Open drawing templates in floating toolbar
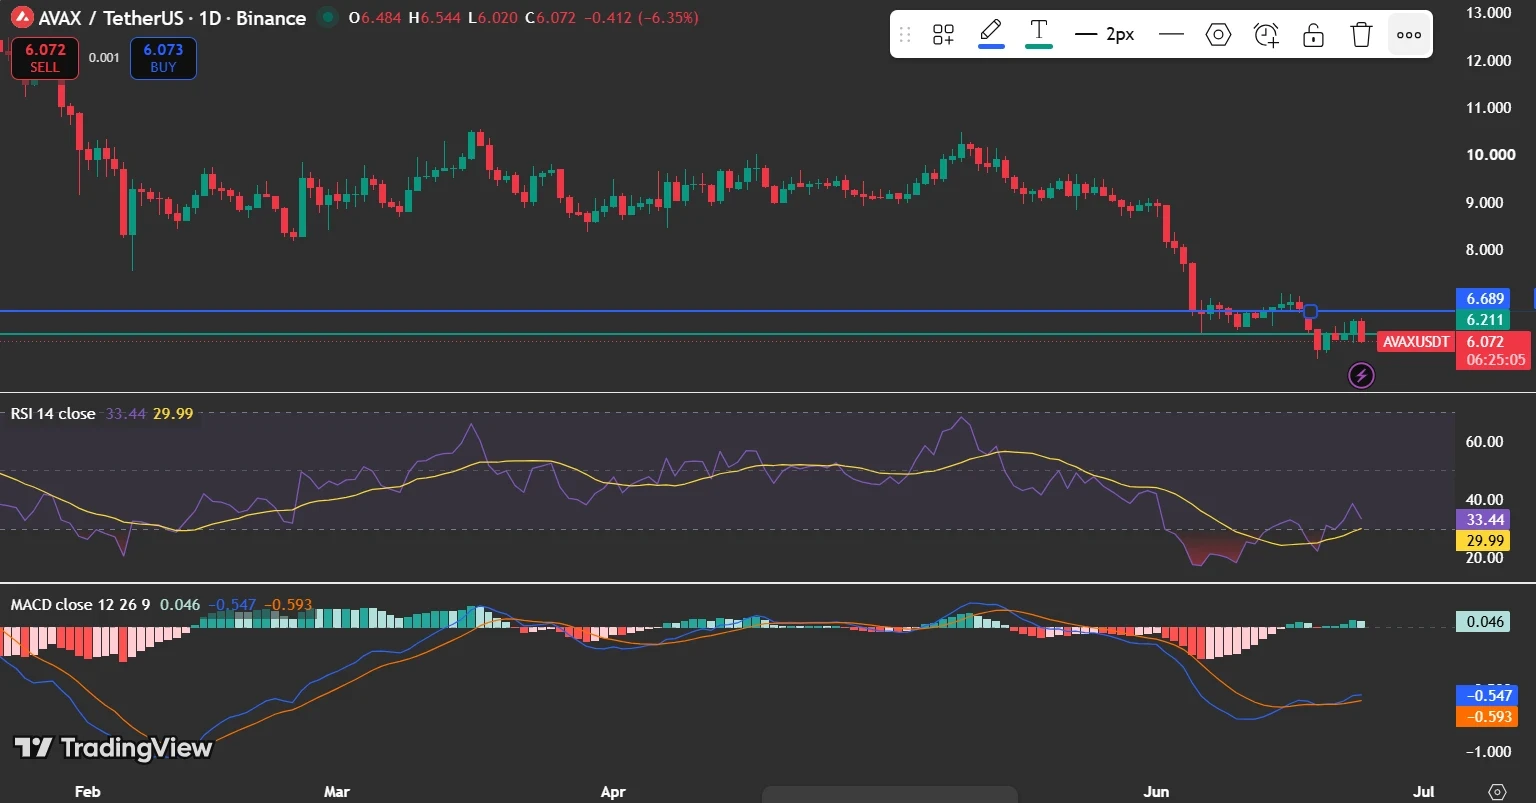1536x803 pixels. [x=943, y=35]
